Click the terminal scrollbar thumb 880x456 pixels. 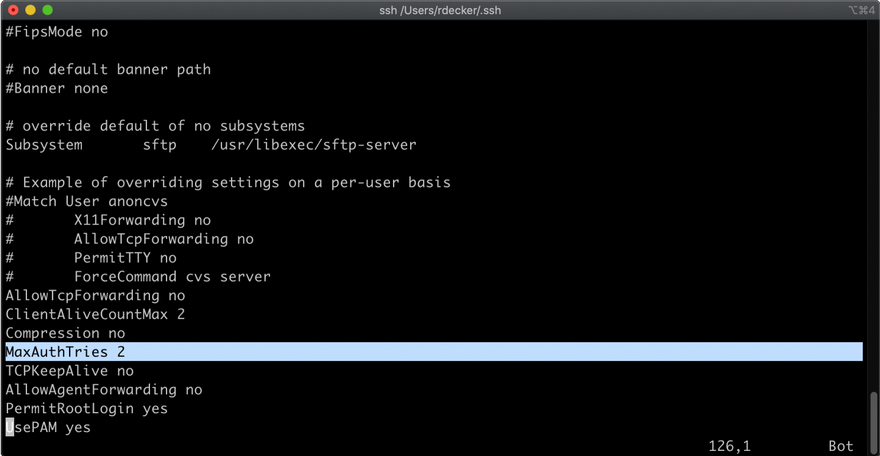coord(873,418)
